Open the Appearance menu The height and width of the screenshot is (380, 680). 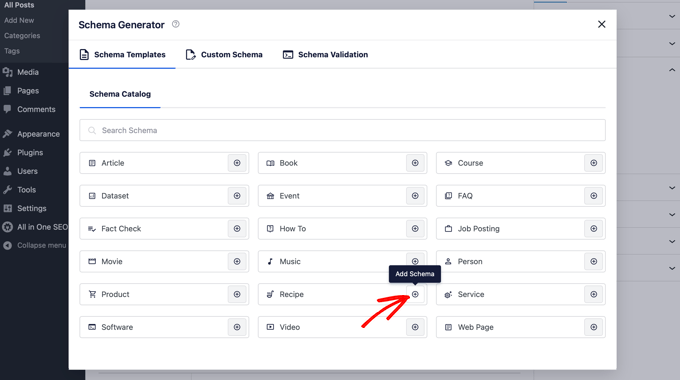tap(38, 134)
